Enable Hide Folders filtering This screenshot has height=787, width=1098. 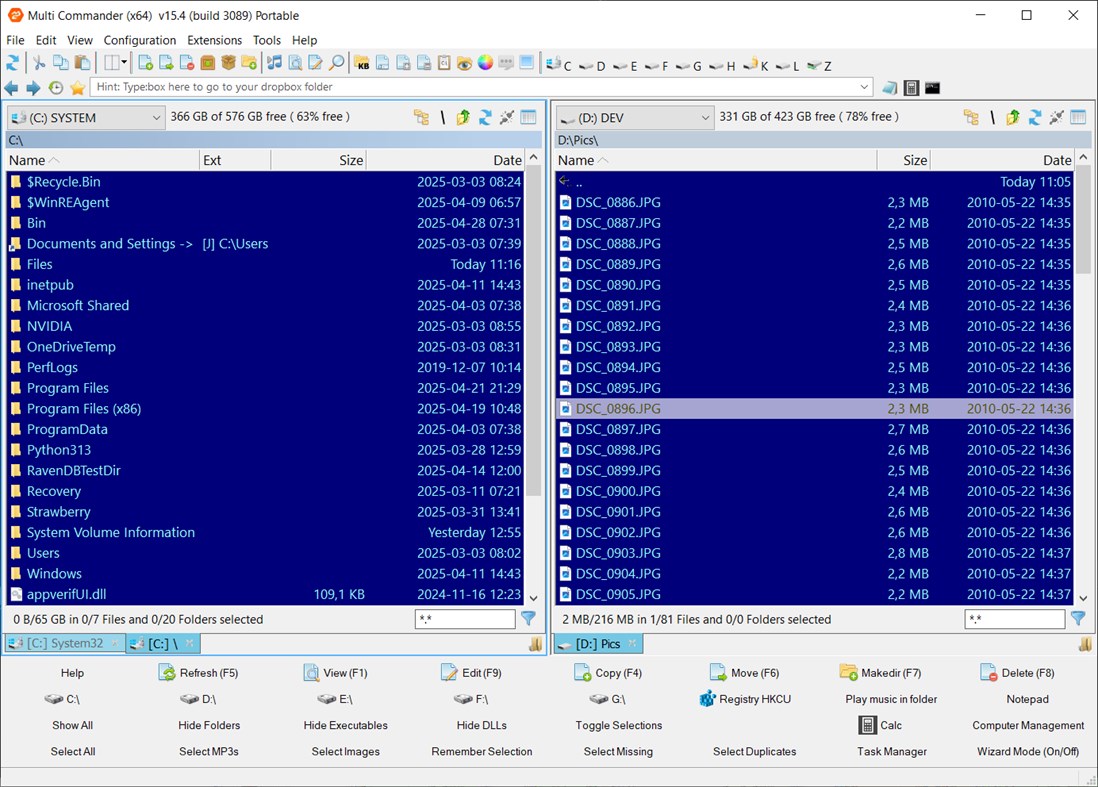209,725
